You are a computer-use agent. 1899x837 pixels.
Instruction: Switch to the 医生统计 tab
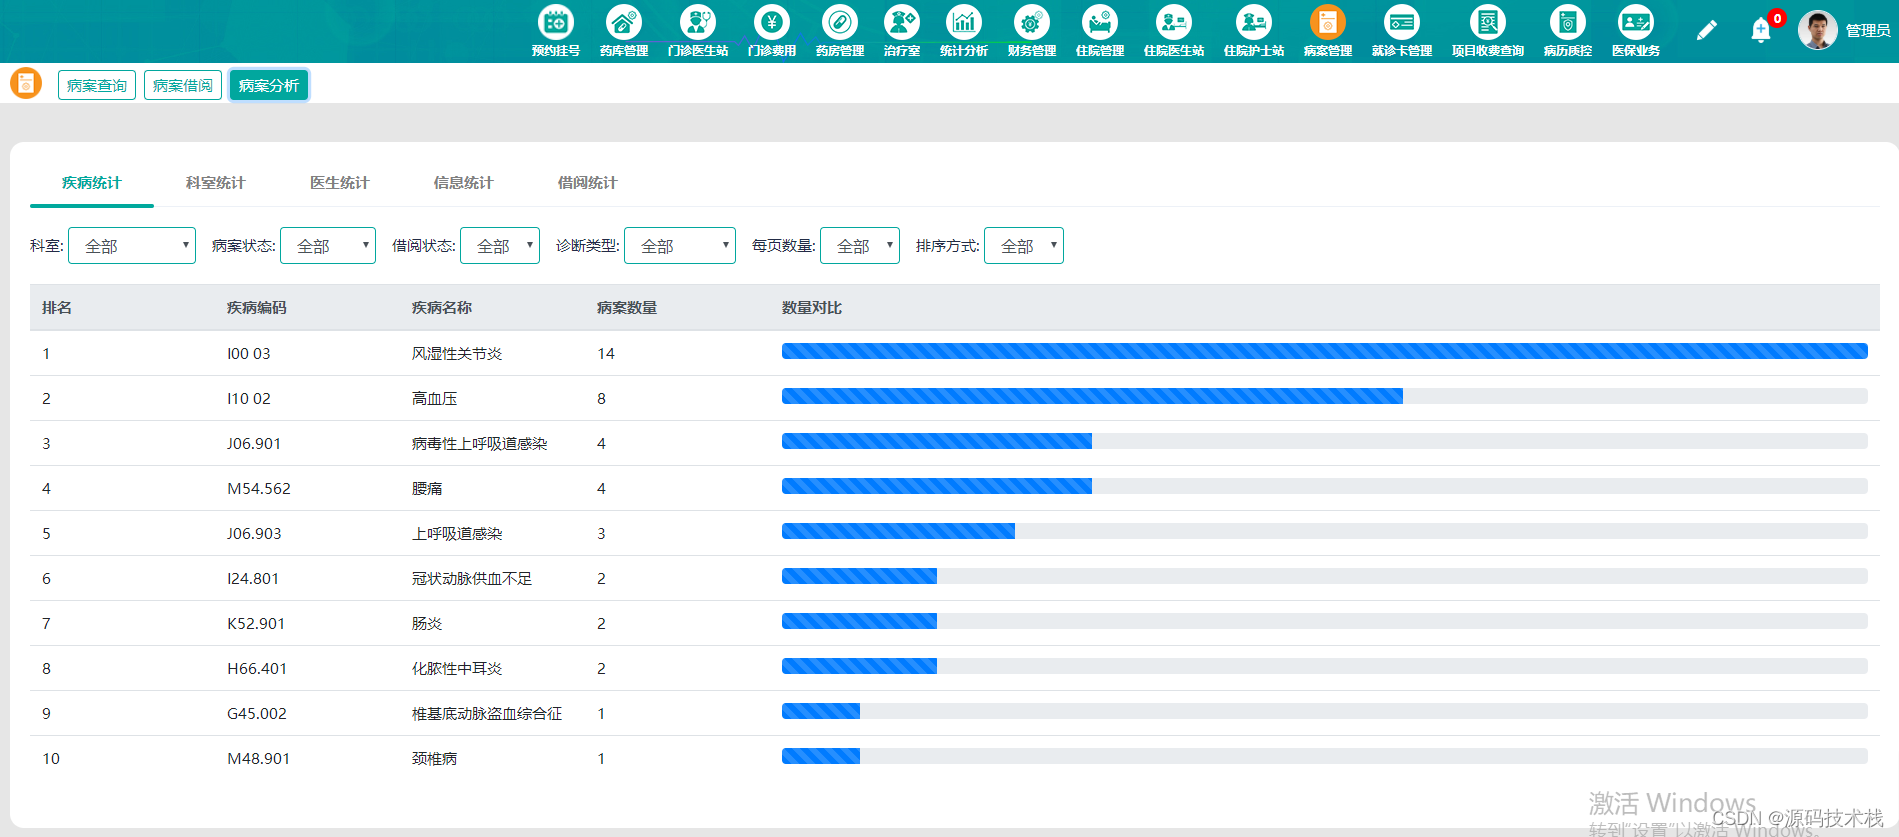click(x=340, y=183)
